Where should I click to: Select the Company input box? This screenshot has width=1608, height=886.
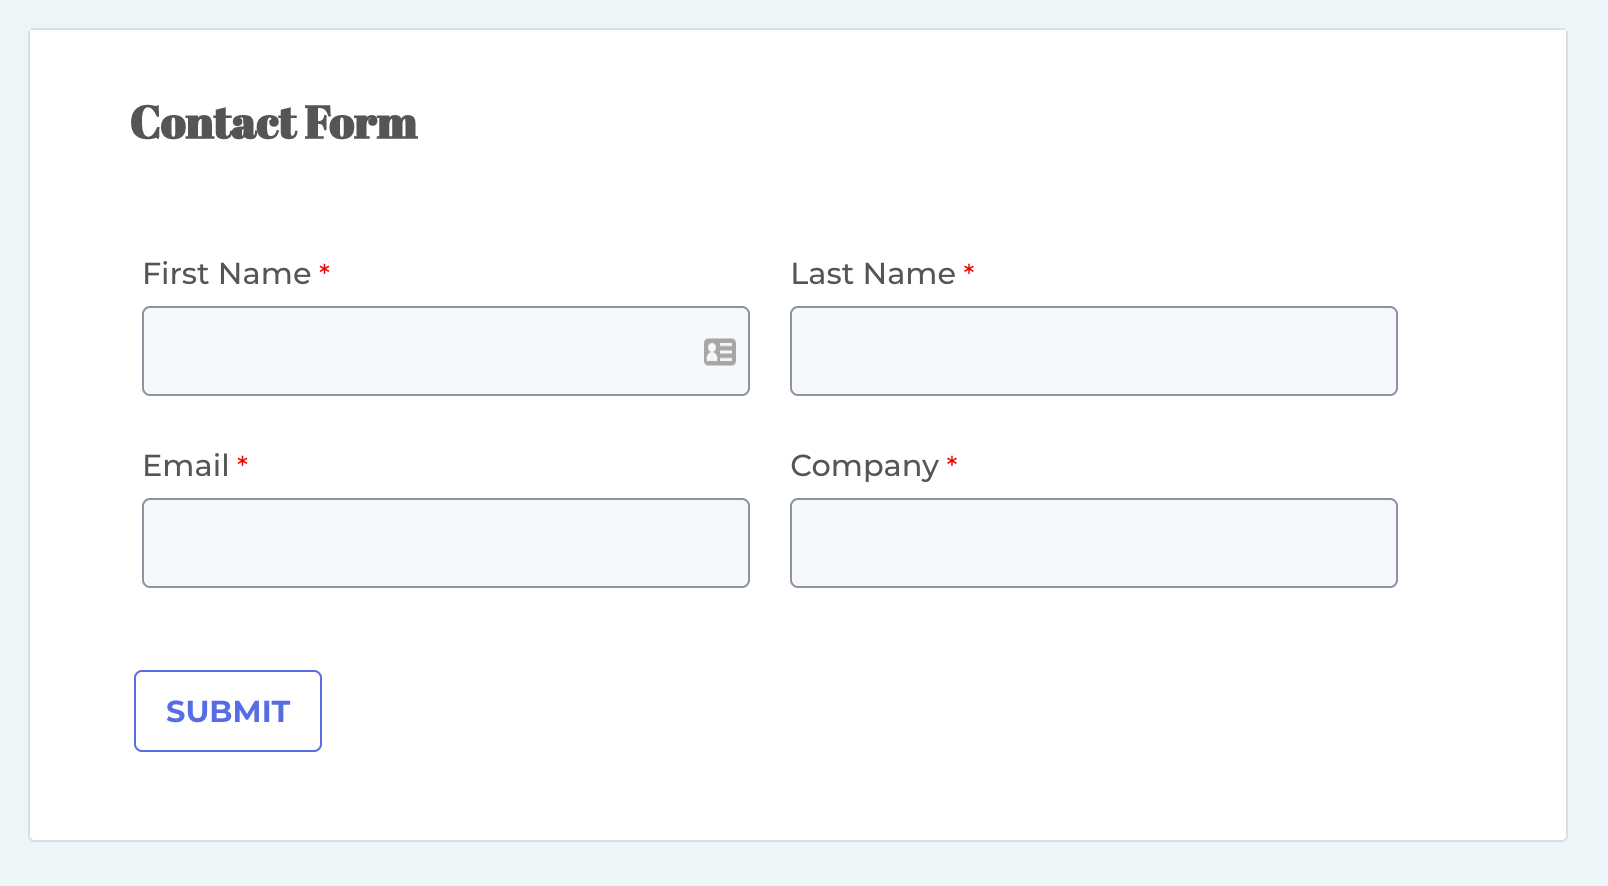1094,543
